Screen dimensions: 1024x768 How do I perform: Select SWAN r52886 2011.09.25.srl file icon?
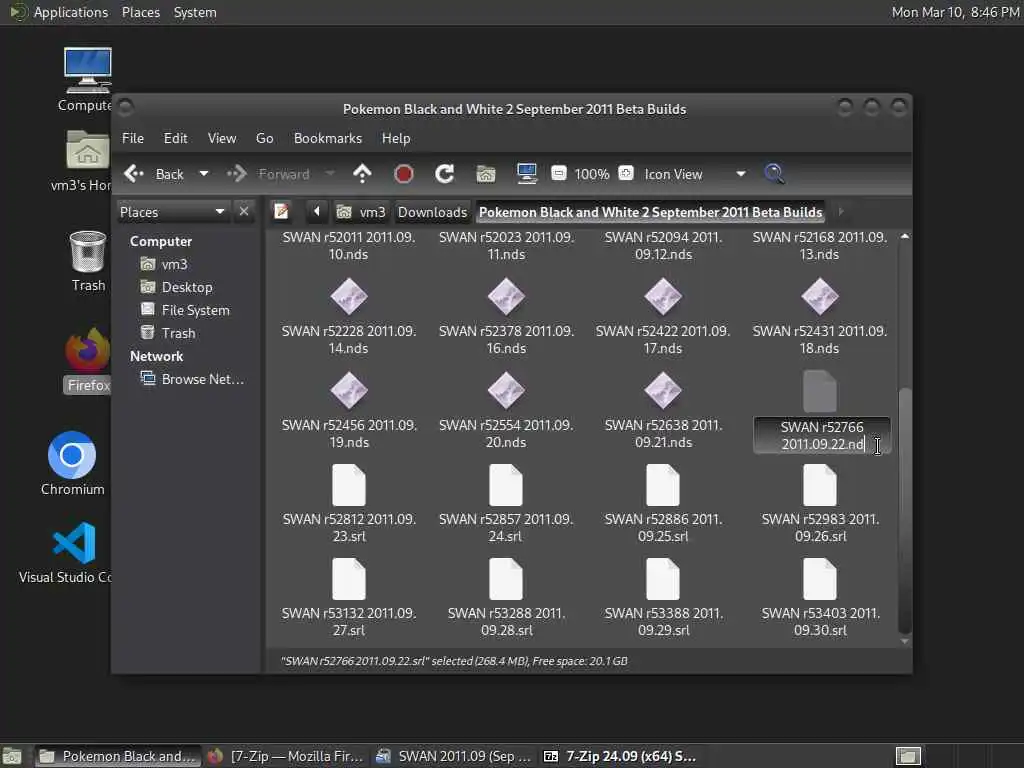coord(663,485)
